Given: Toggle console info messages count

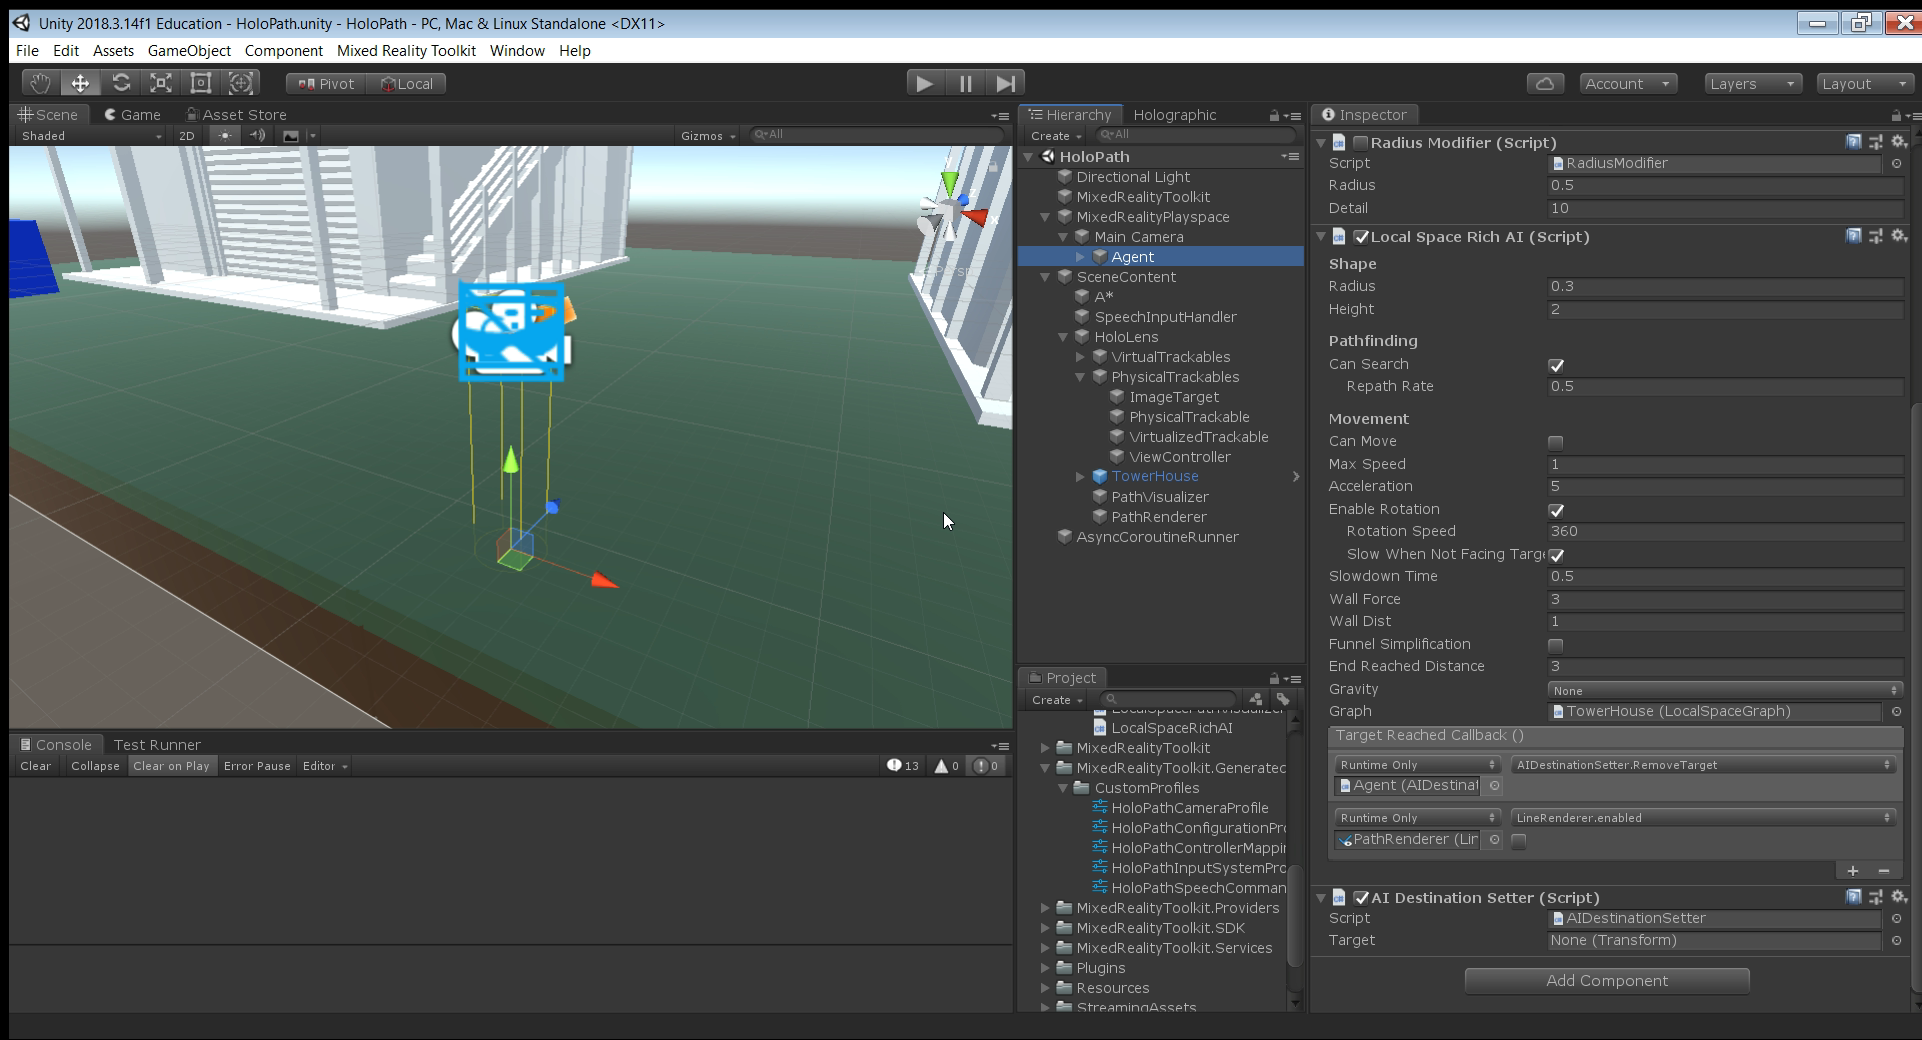Looking at the screenshot, I should (x=902, y=766).
